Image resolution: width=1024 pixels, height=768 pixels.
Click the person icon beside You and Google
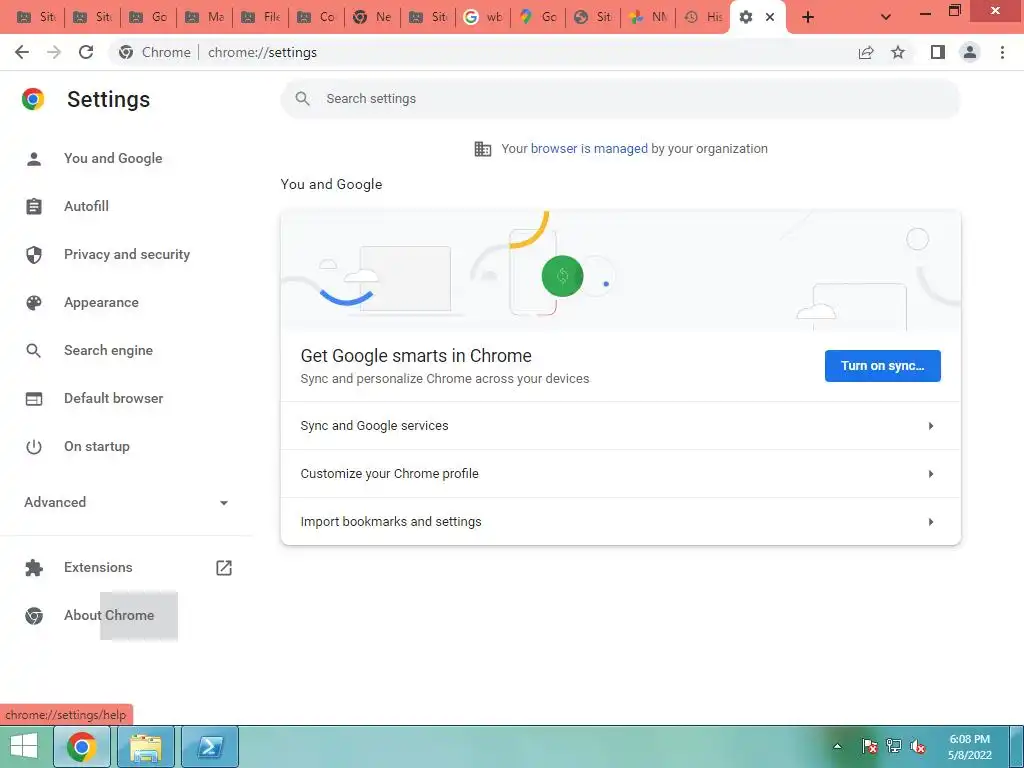click(x=34, y=159)
